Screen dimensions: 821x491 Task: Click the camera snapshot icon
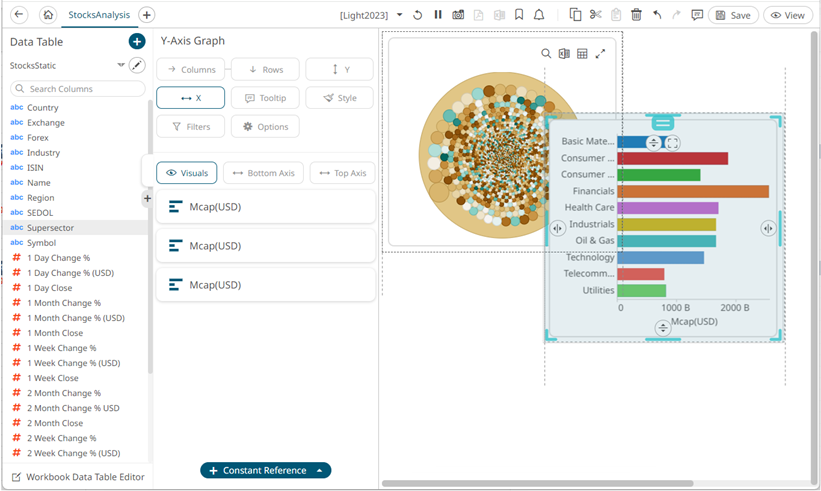pos(458,15)
